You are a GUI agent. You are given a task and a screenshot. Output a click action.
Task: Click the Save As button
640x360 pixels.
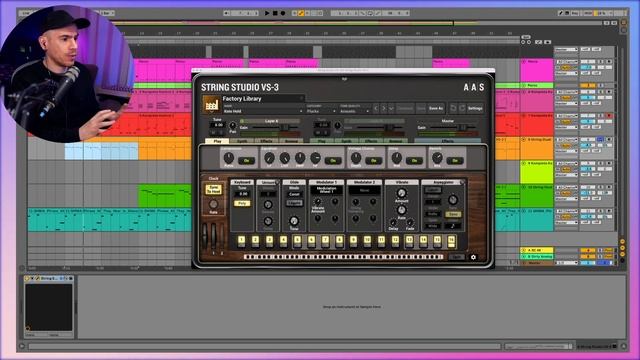(x=436, y=108)
